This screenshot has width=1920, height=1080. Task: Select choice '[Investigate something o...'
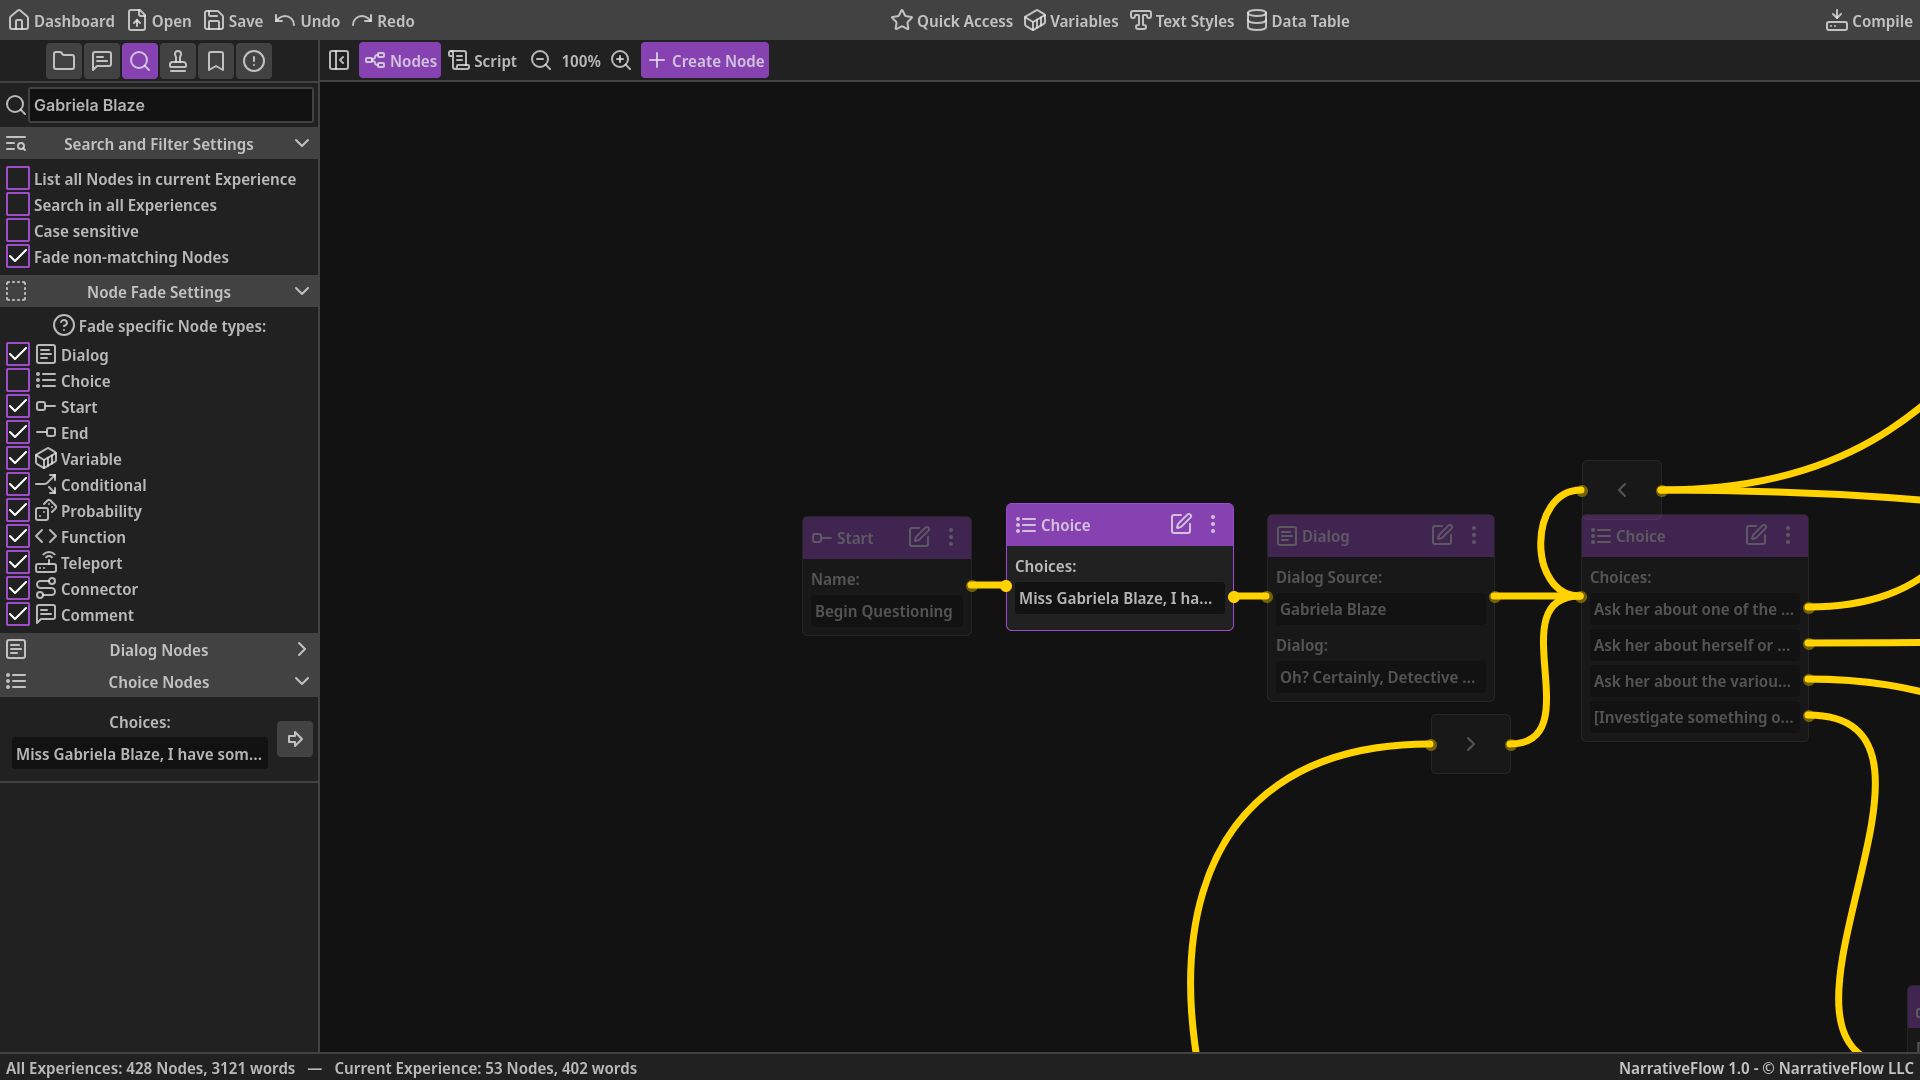tap(1694, 717)
